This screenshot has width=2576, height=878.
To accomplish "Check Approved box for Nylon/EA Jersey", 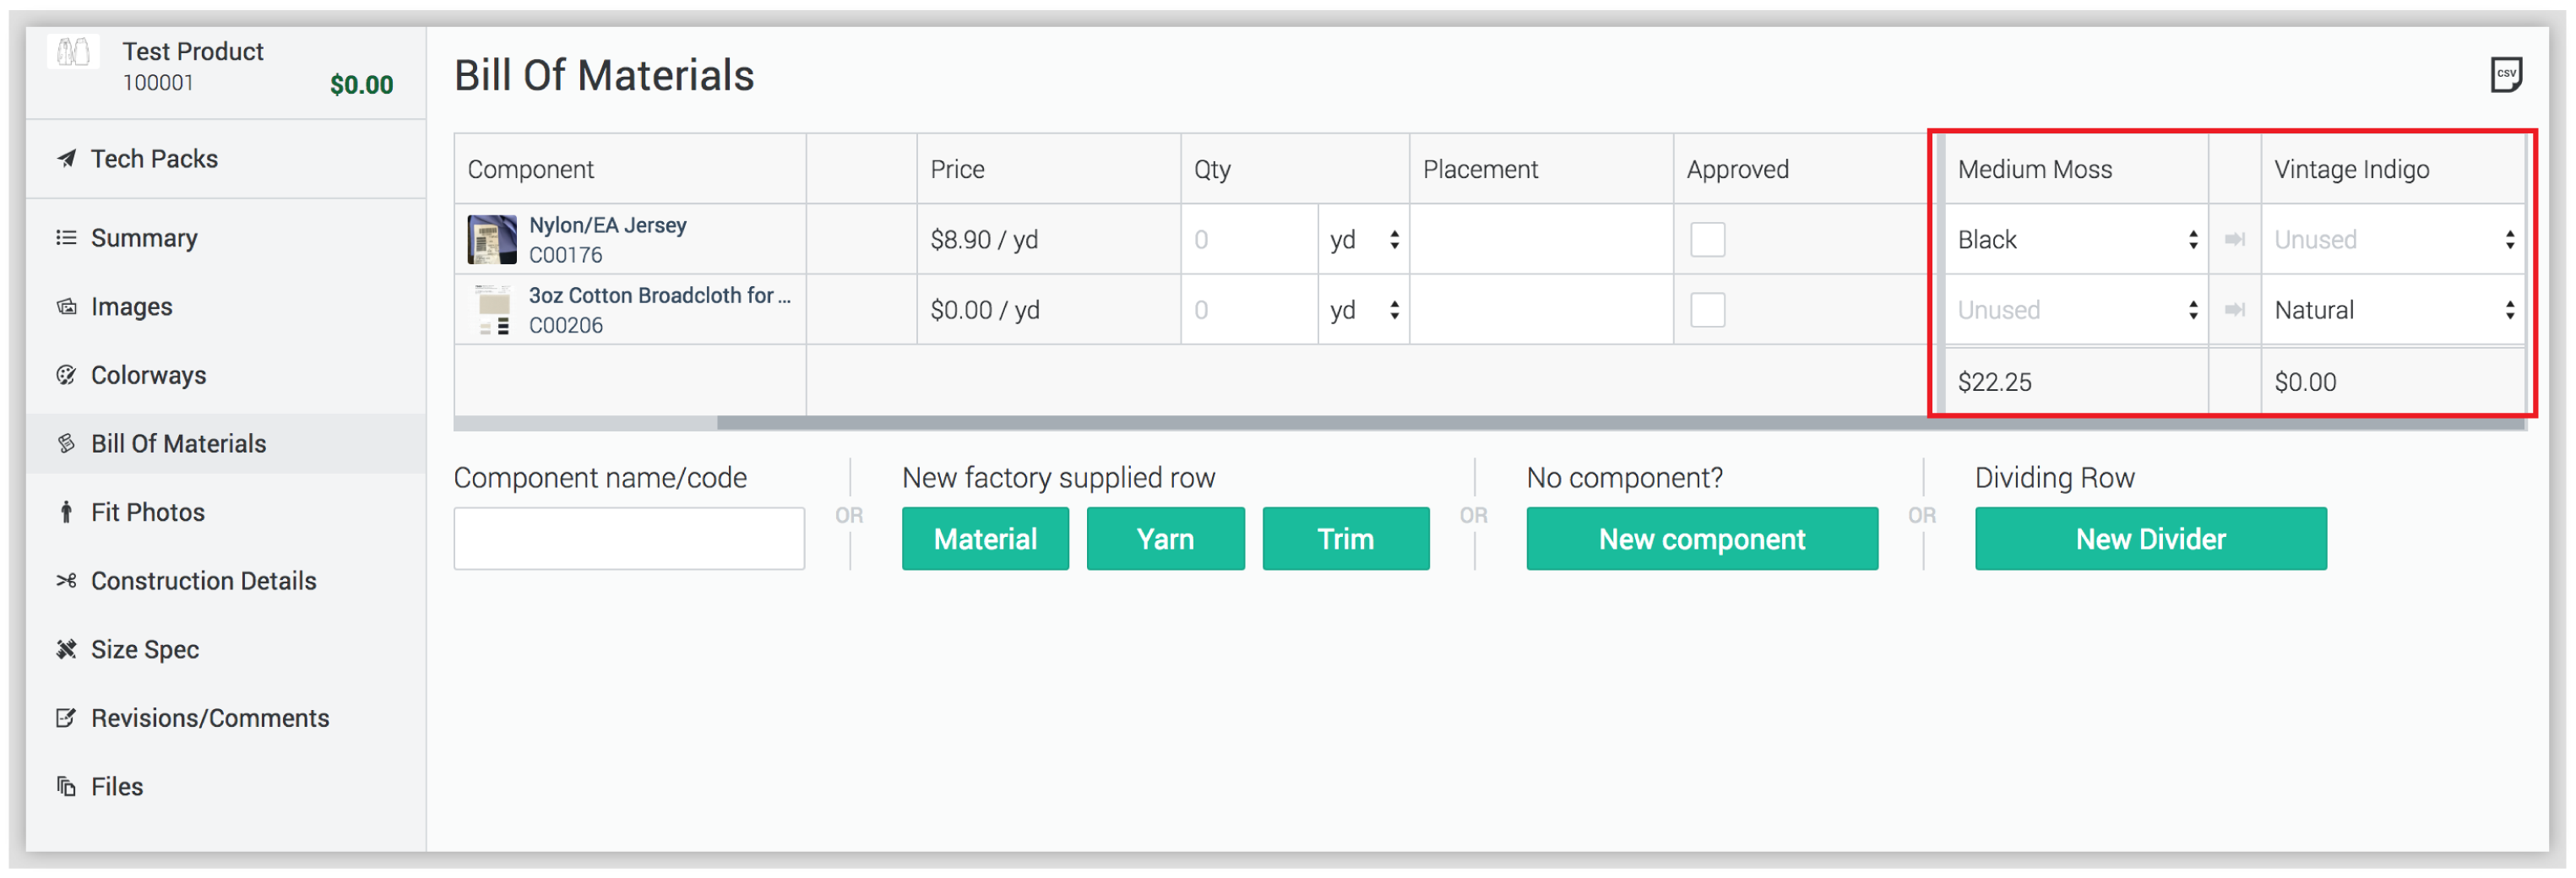I will click(x=1707, y=240).
